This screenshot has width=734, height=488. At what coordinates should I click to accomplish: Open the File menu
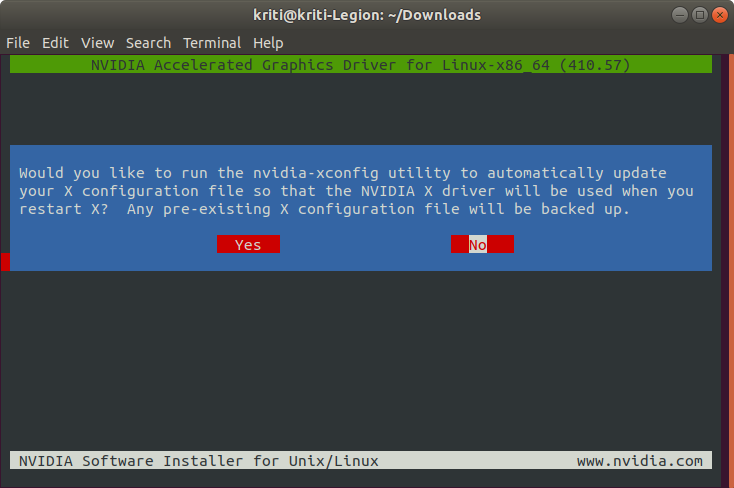18,43
